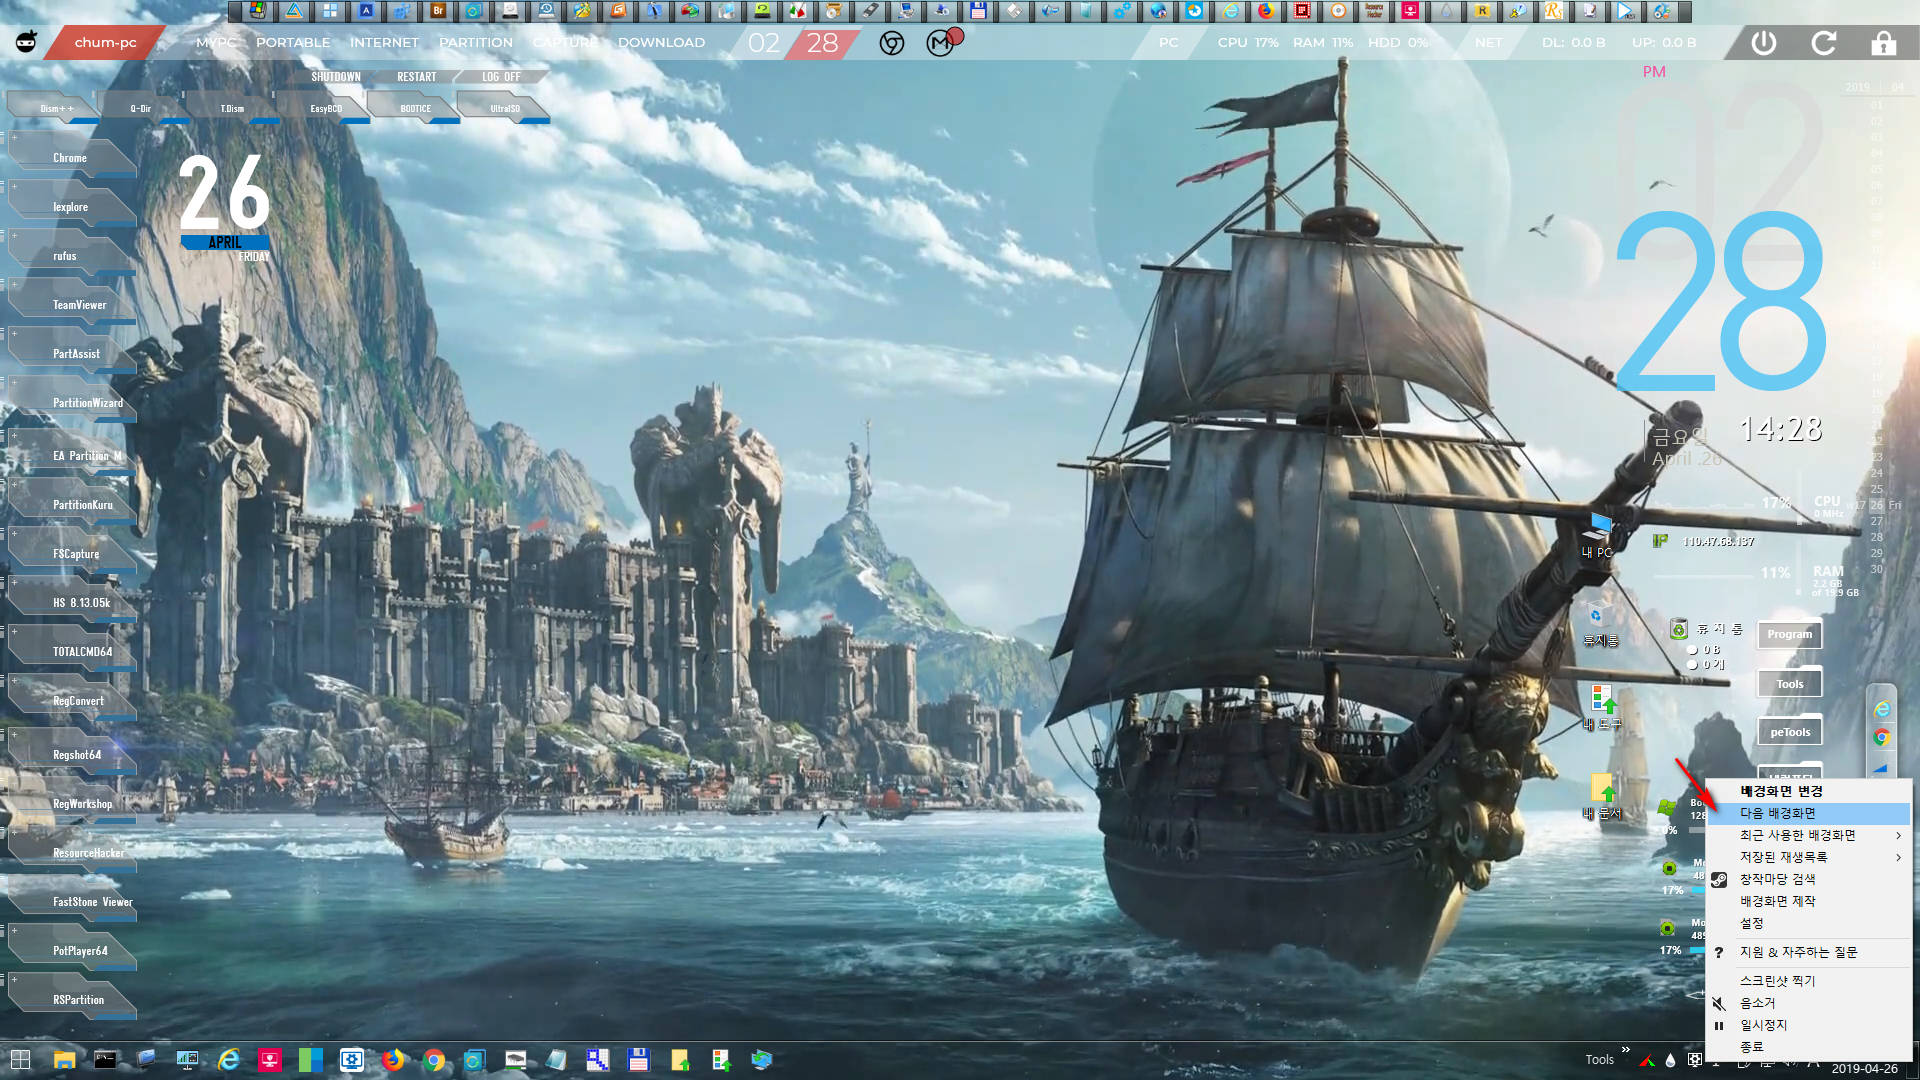Click the ninja avatar icon at top left
Viewport: 1920px width, 1080px height.
pos(27,42)
